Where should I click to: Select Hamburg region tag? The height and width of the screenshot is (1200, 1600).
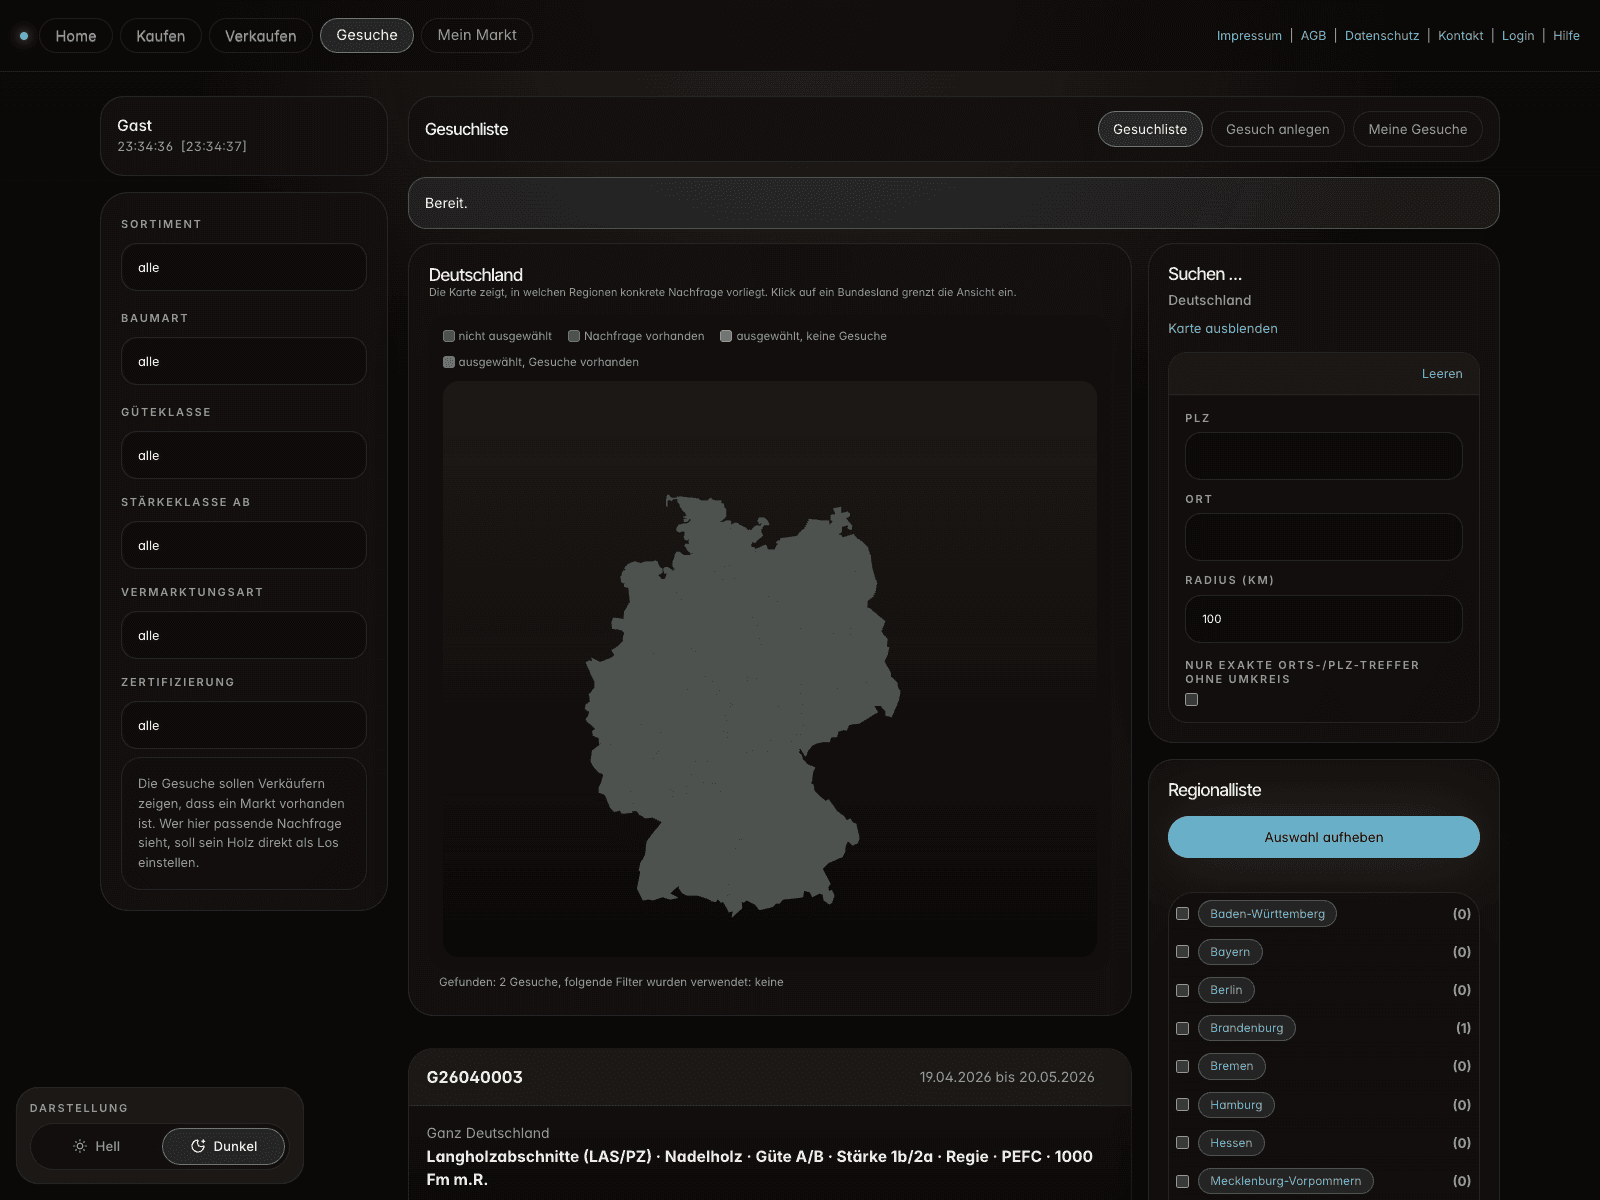1236,1105
